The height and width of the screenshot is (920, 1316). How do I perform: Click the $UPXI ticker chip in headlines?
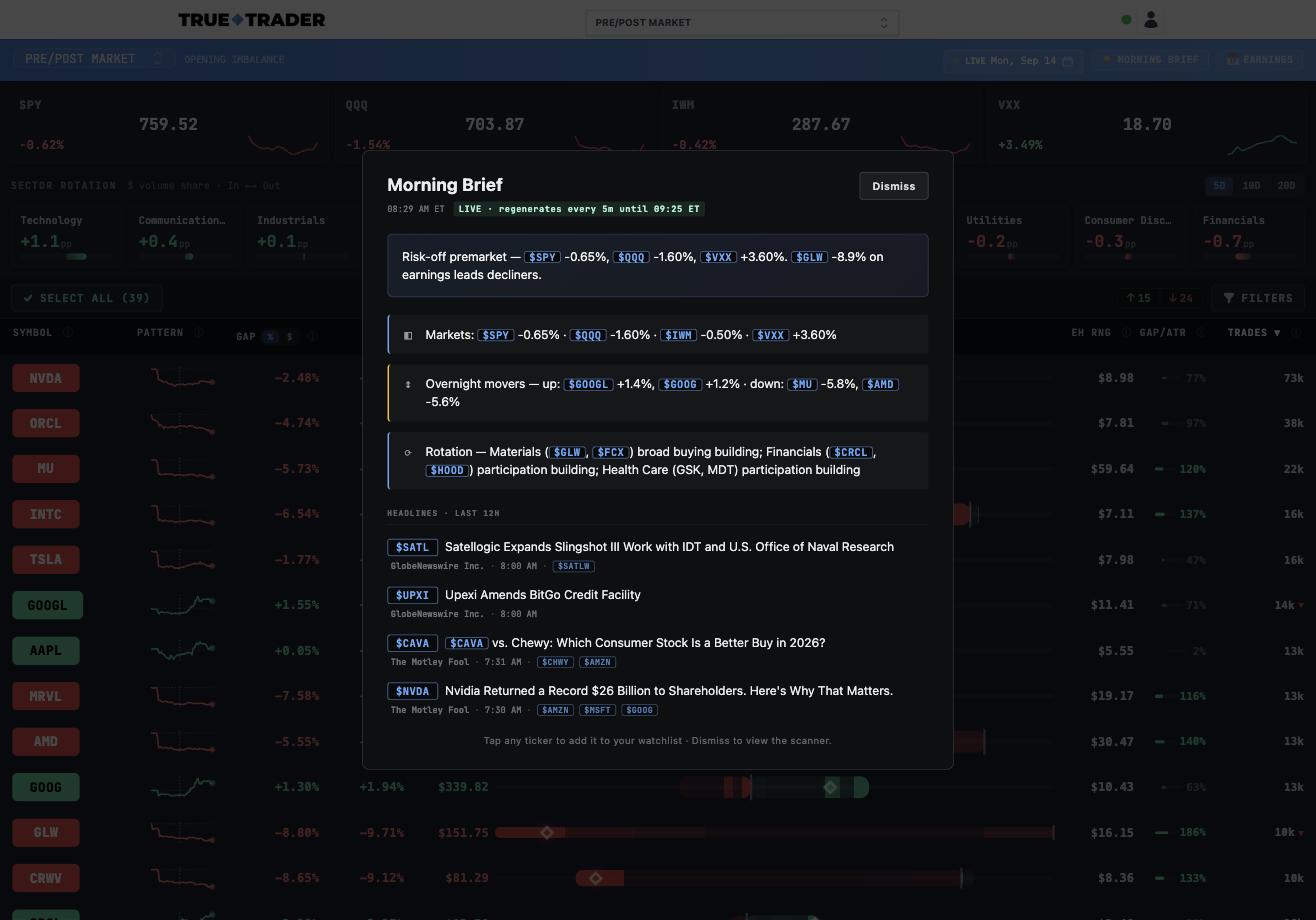click(412, 595)
